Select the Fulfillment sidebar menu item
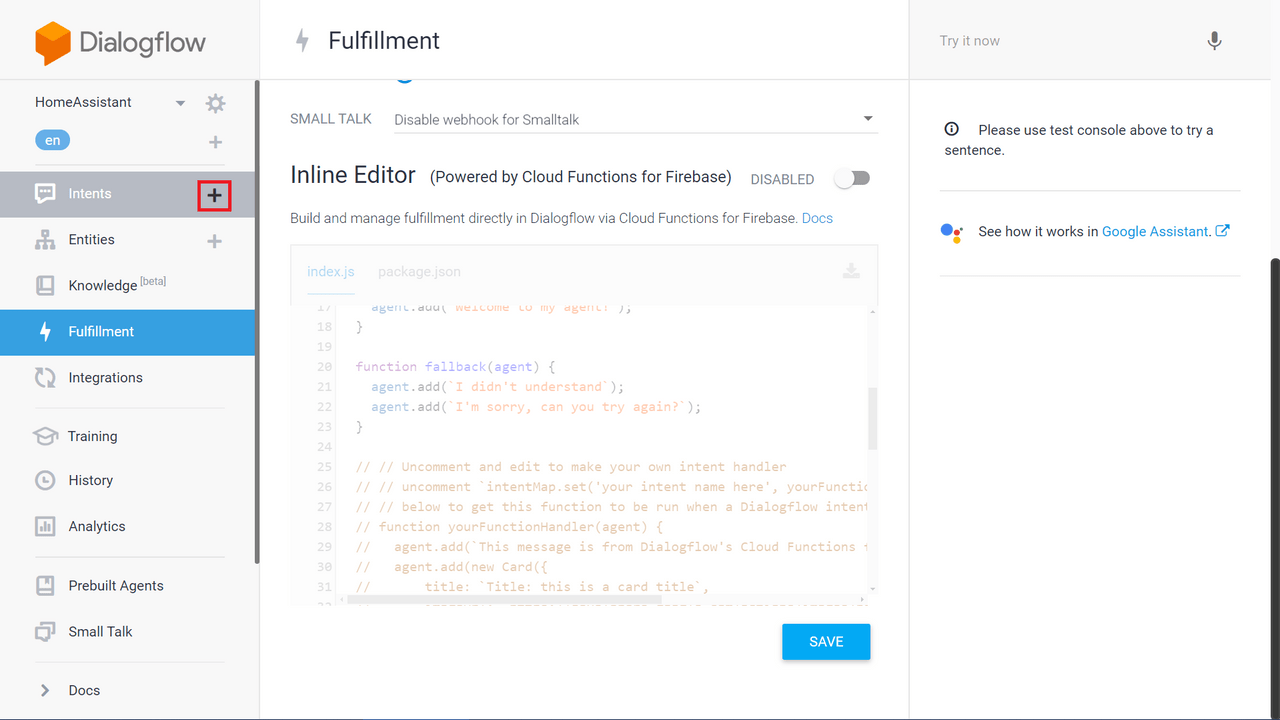Screen dimensions: 1280x720 128,332
